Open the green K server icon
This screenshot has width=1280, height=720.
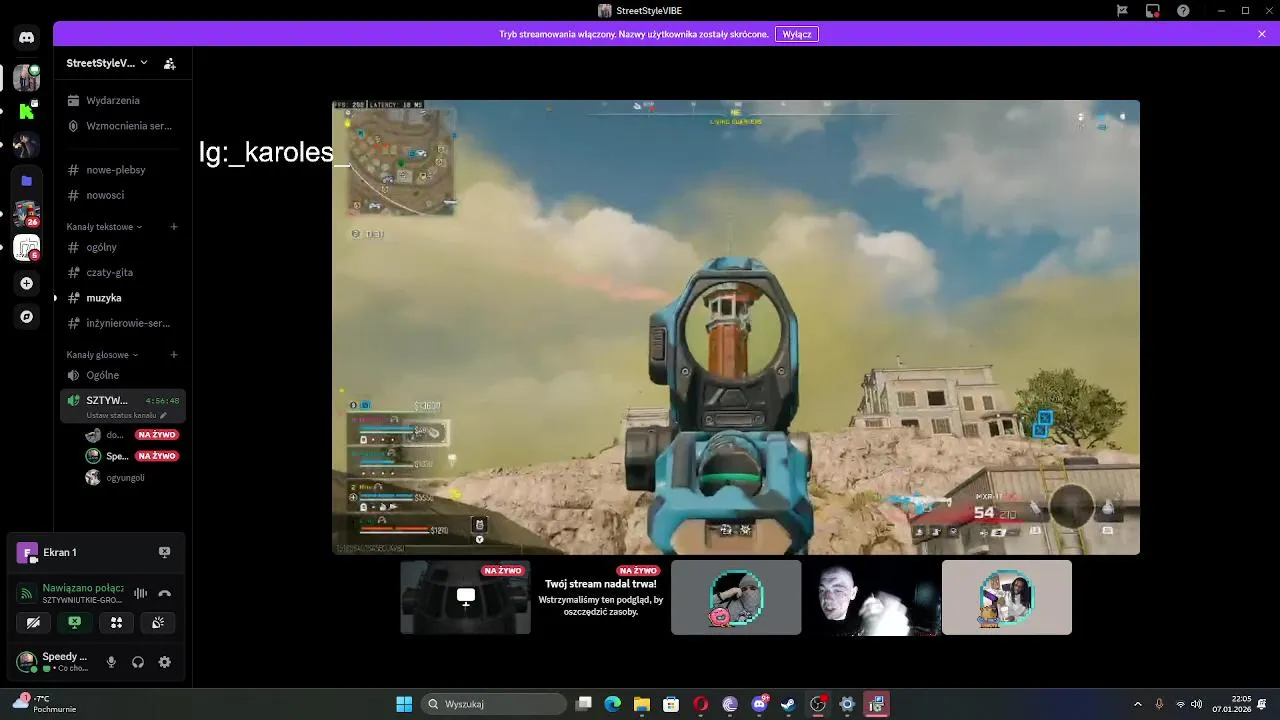point(27,111)
